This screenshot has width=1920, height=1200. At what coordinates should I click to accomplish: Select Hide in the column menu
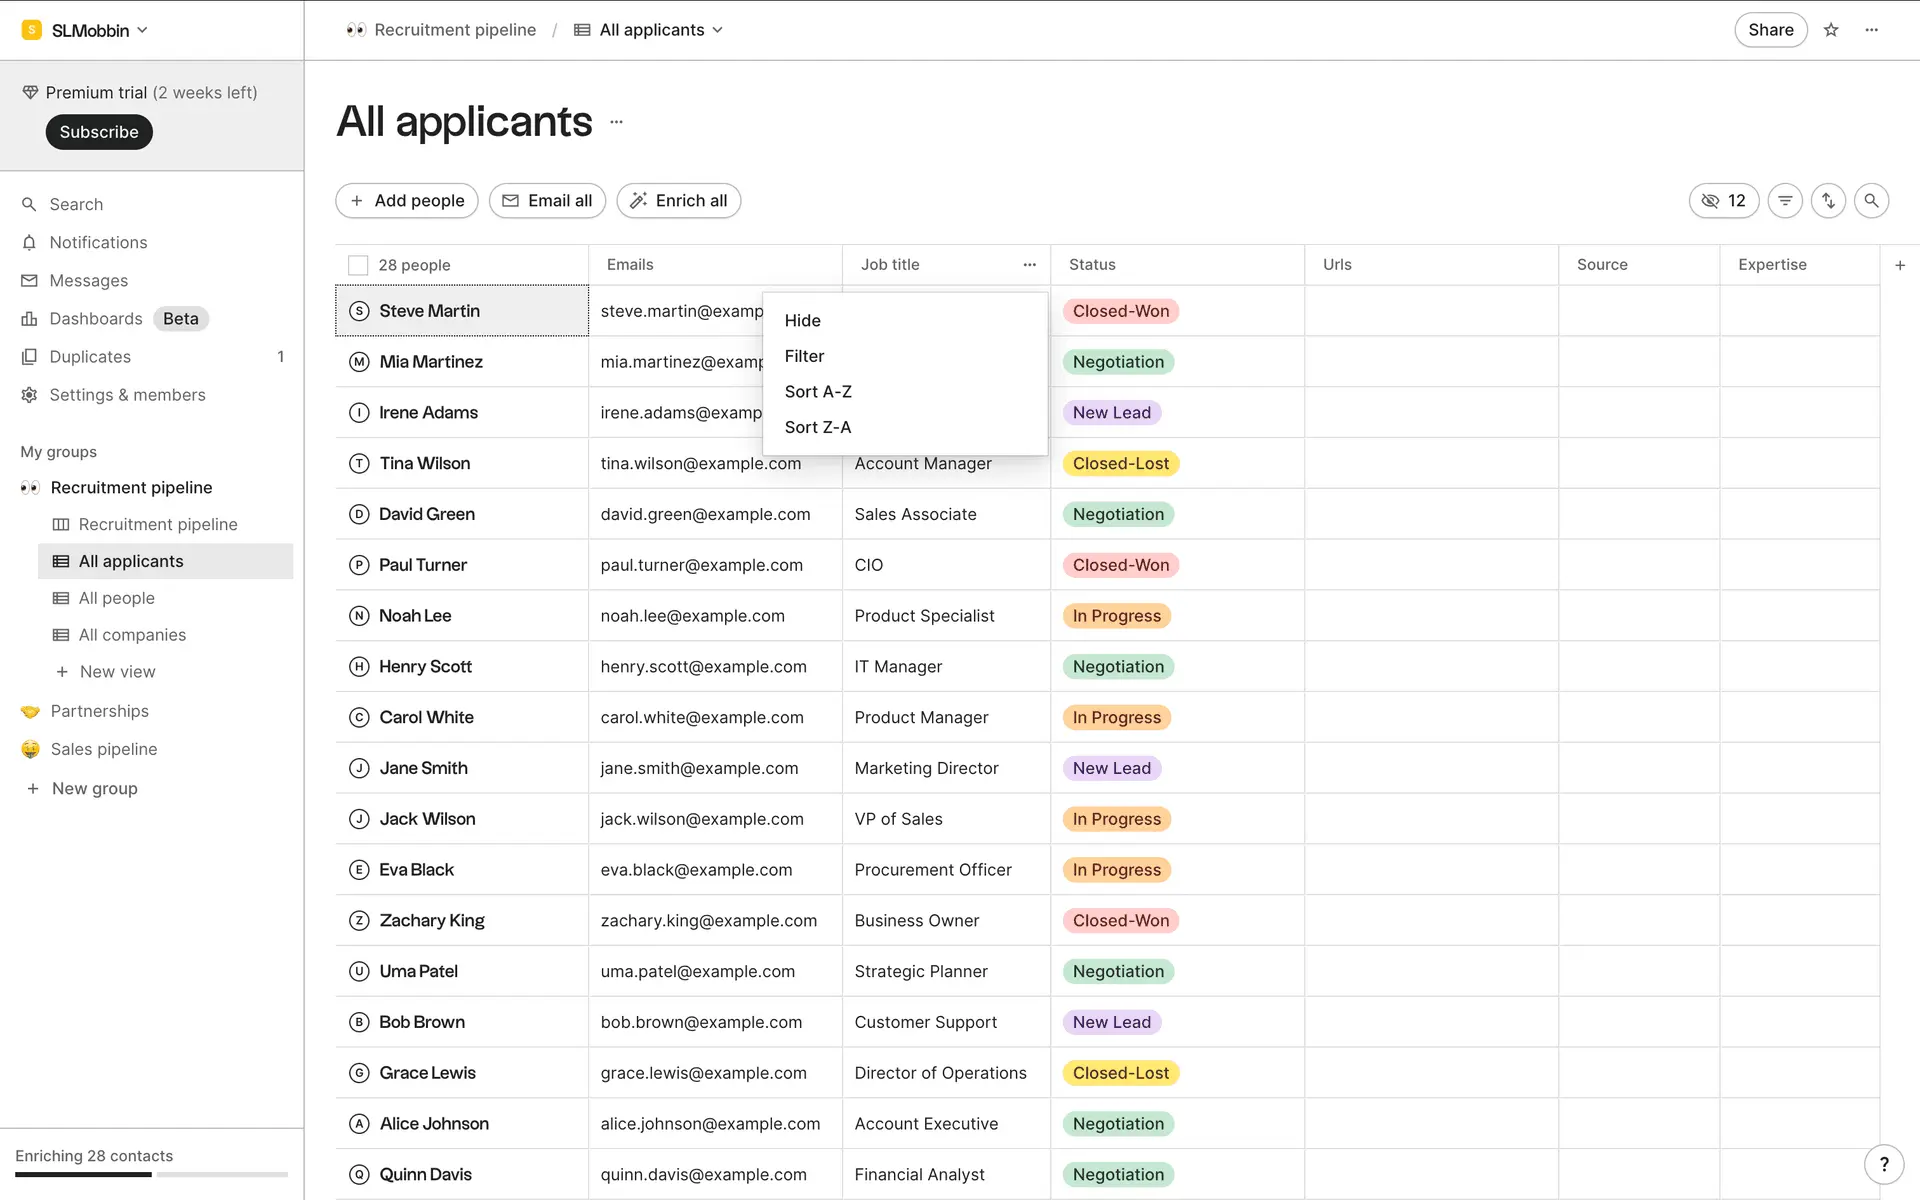[802, 320]
